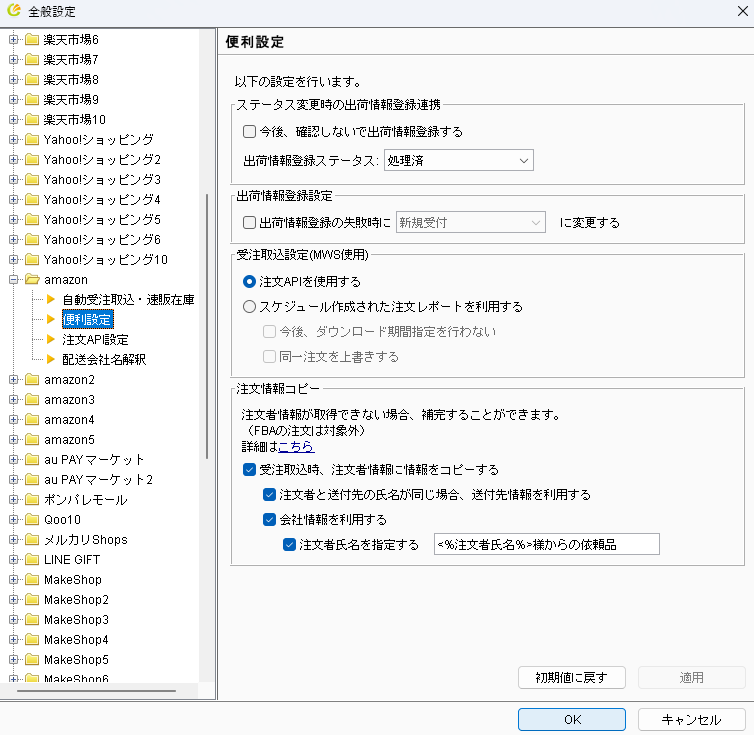
Task: Click arrow icon beside 配送会社名解釈
Action: pos(51,359)
